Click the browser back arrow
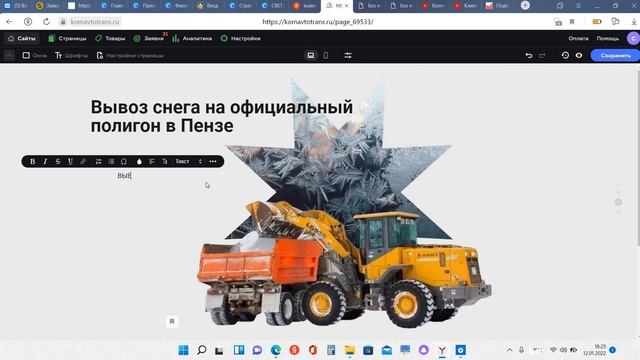 pyautogui.click(x=9, y=22)
